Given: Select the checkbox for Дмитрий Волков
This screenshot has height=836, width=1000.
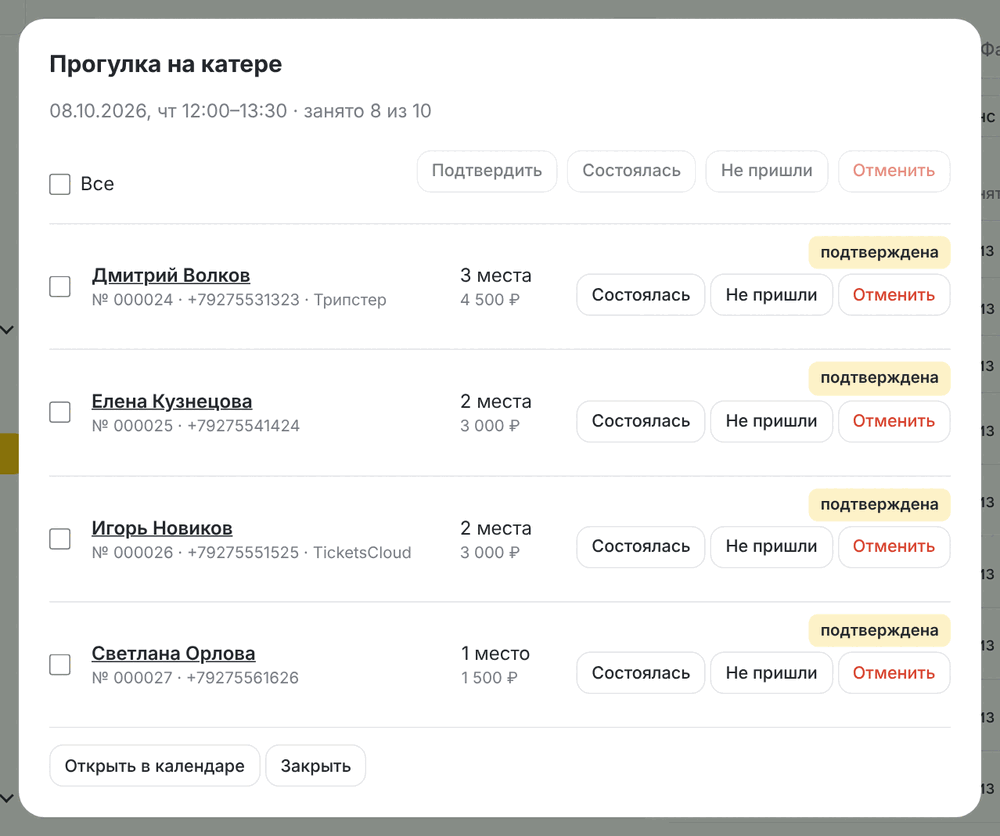Looking at the screenshot, I should (60, 286).
